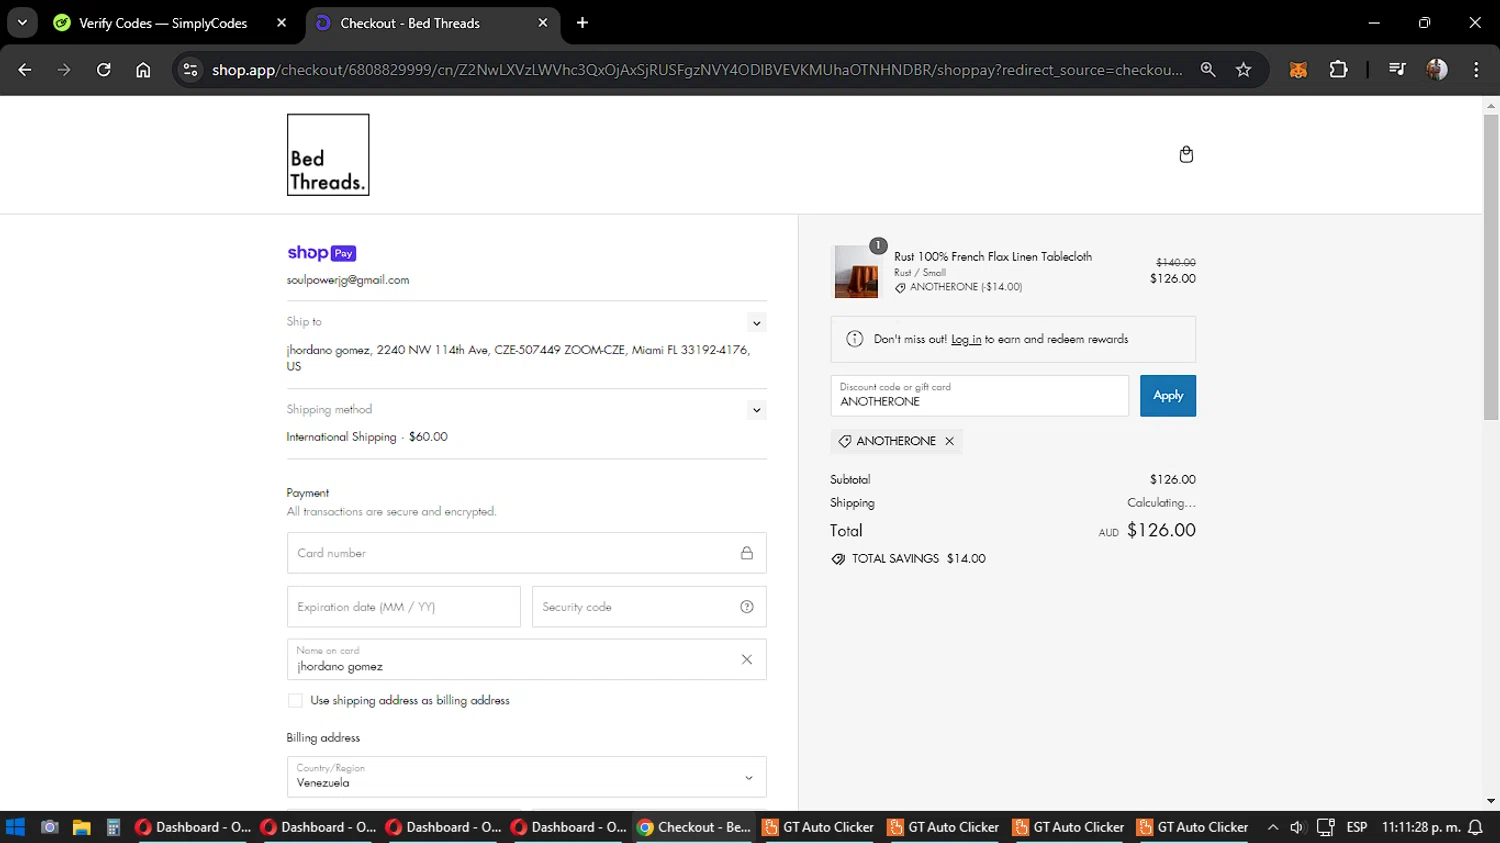
Task: Open the Windows Start menu
Action: tap(15, 827)
